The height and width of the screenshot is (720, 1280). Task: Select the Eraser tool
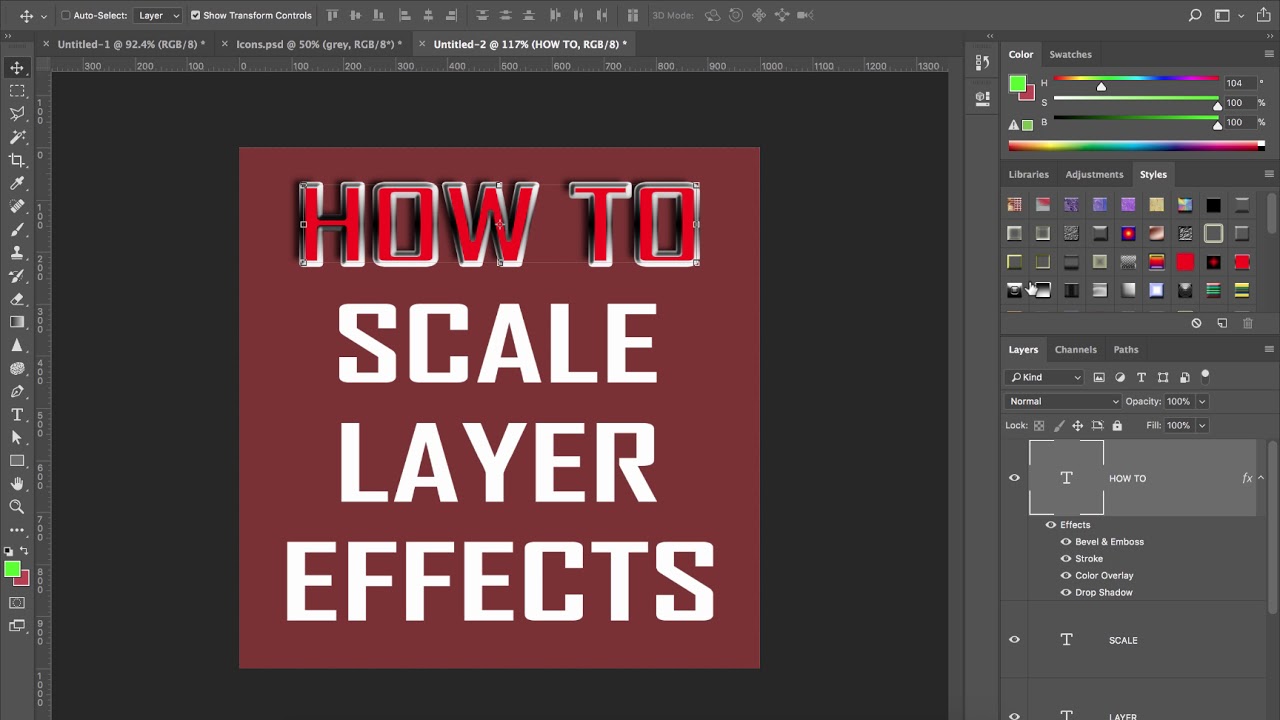[x=17, y=298]
